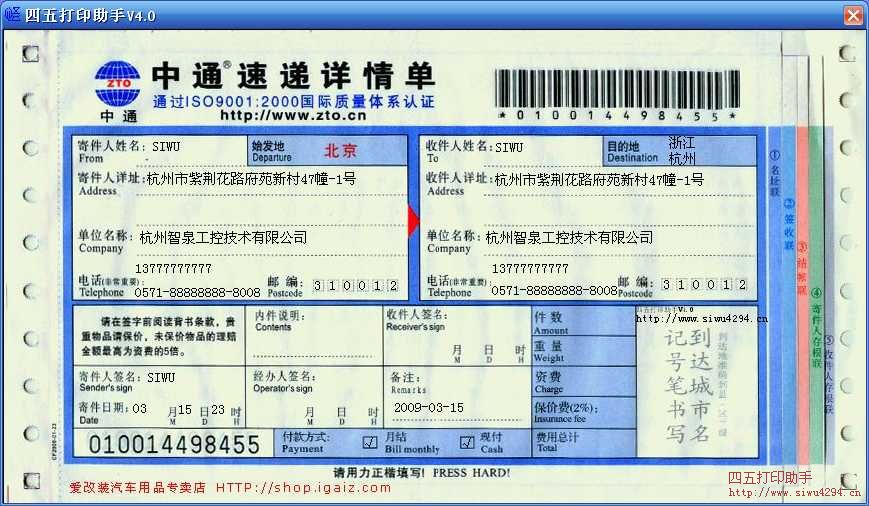
Task: Click the barcode image at top right
Action: [617, 89]
